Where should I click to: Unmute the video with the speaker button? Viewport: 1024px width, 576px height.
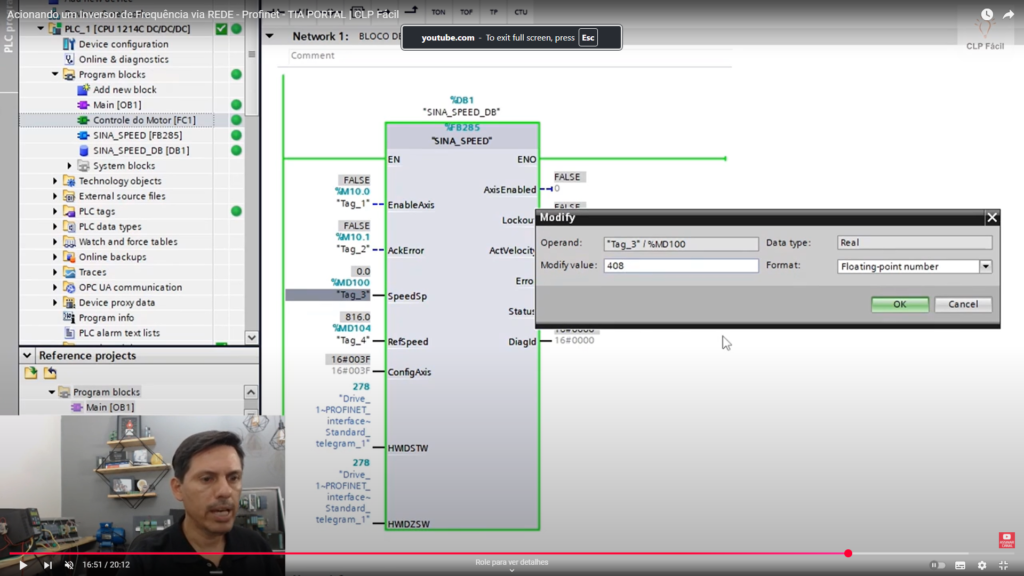pos(69,565)
